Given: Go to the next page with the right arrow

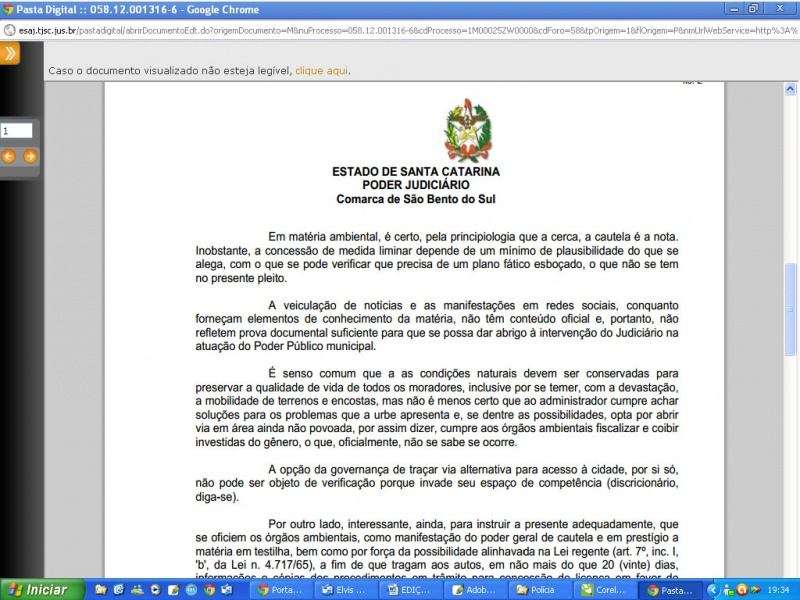Looking at the screenshot, I should (x=30, y=156).
